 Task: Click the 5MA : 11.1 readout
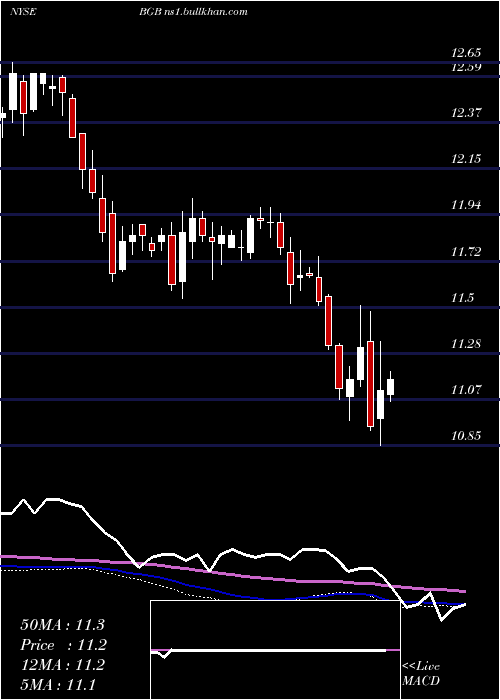[58, 685]
